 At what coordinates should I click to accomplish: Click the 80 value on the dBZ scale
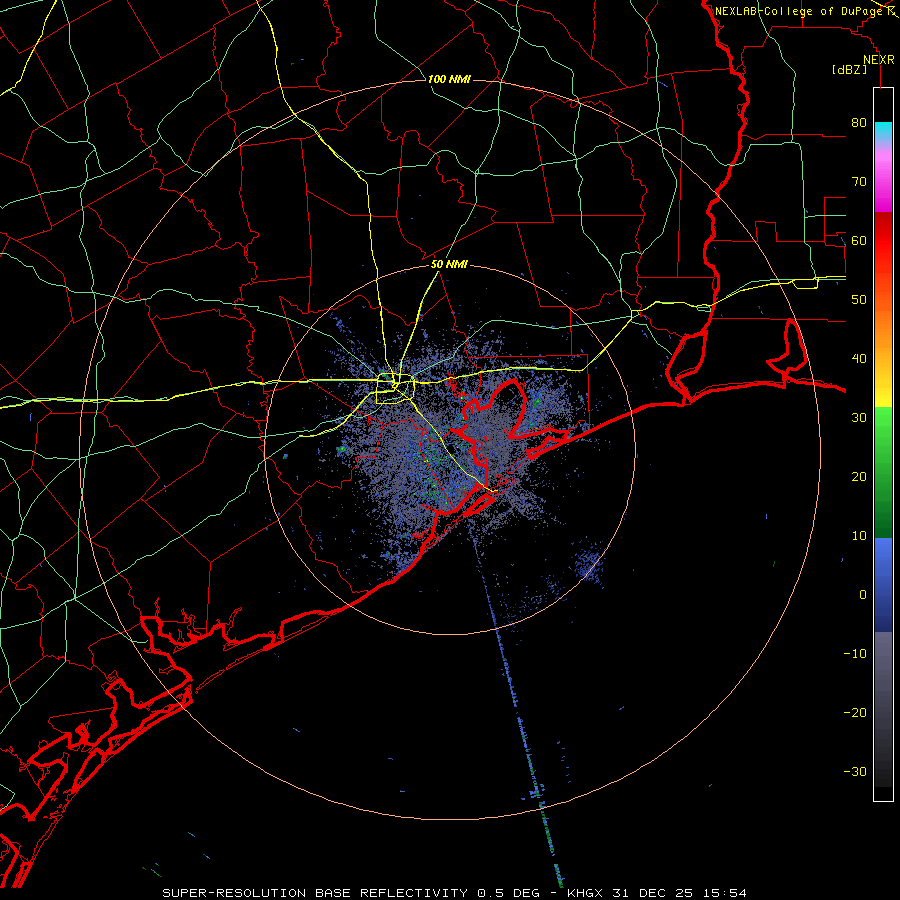[859, 122]
